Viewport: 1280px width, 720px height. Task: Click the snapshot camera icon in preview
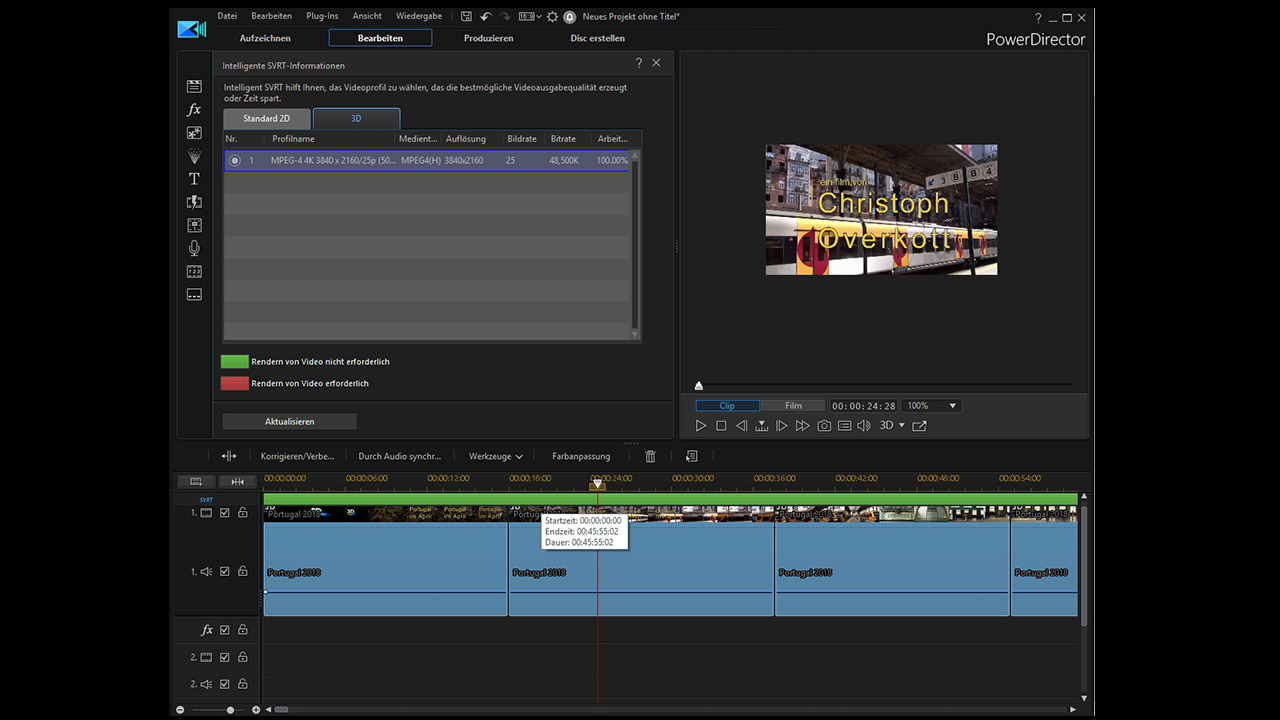click(x=824, y=426)
